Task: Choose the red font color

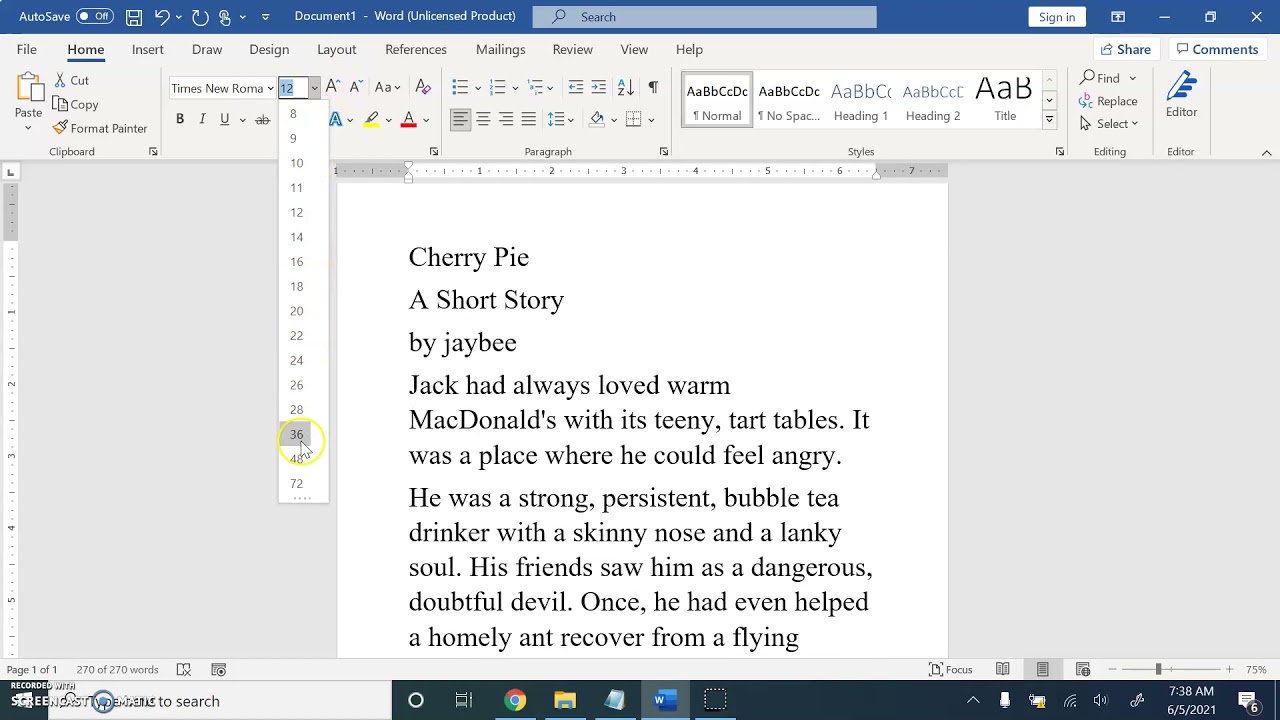Action: click(x=408, y=119)
